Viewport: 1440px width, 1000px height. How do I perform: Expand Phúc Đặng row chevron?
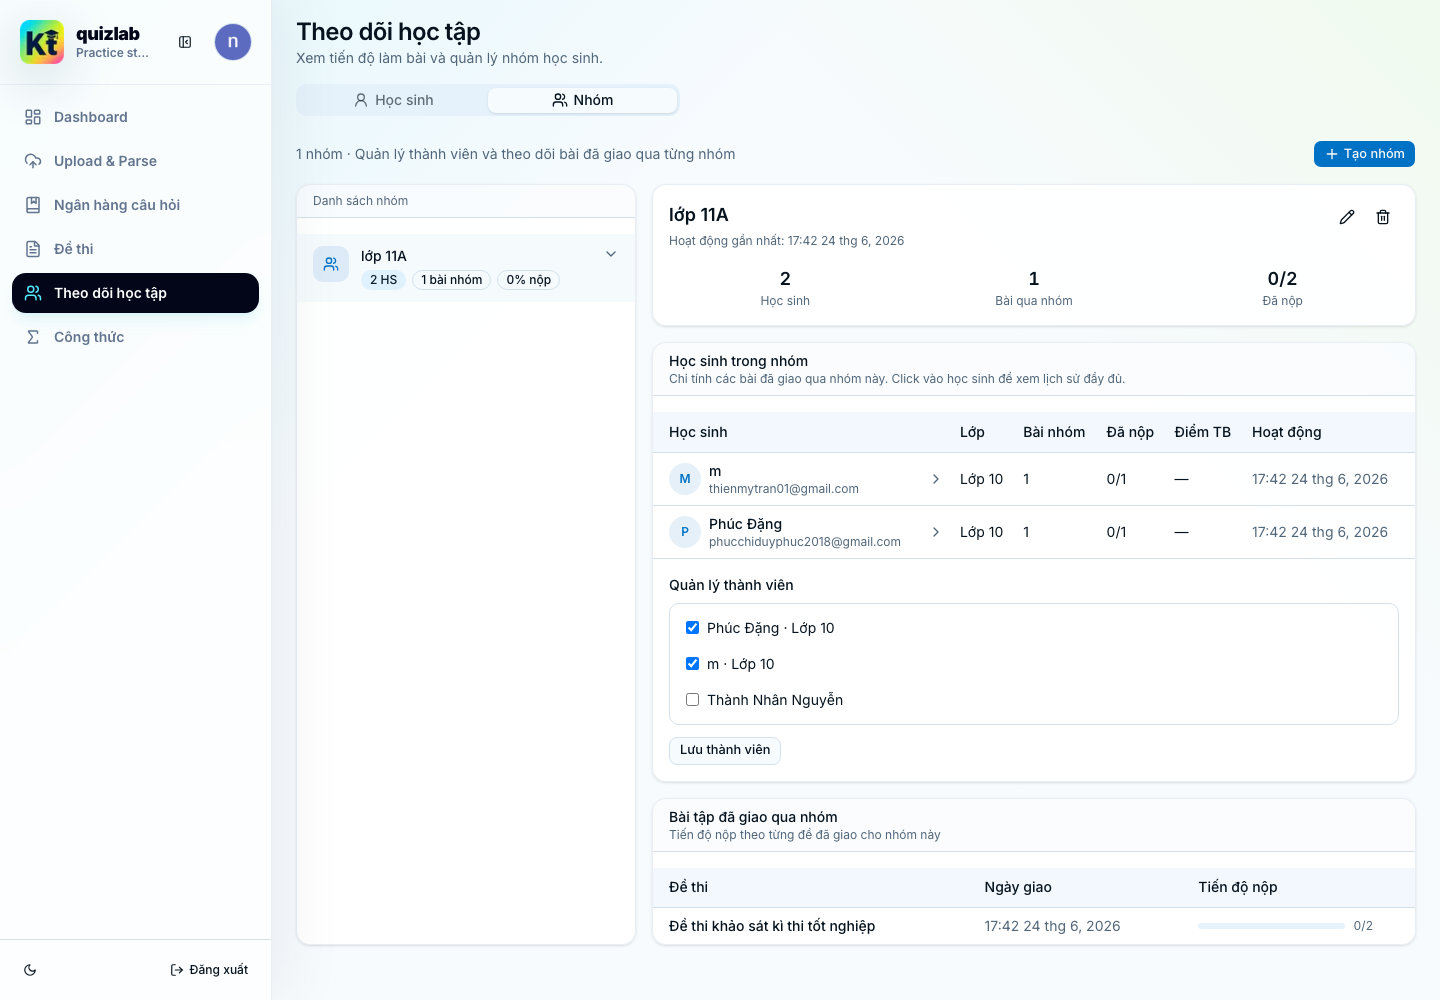pyautogui.click(x=936, y=532)
